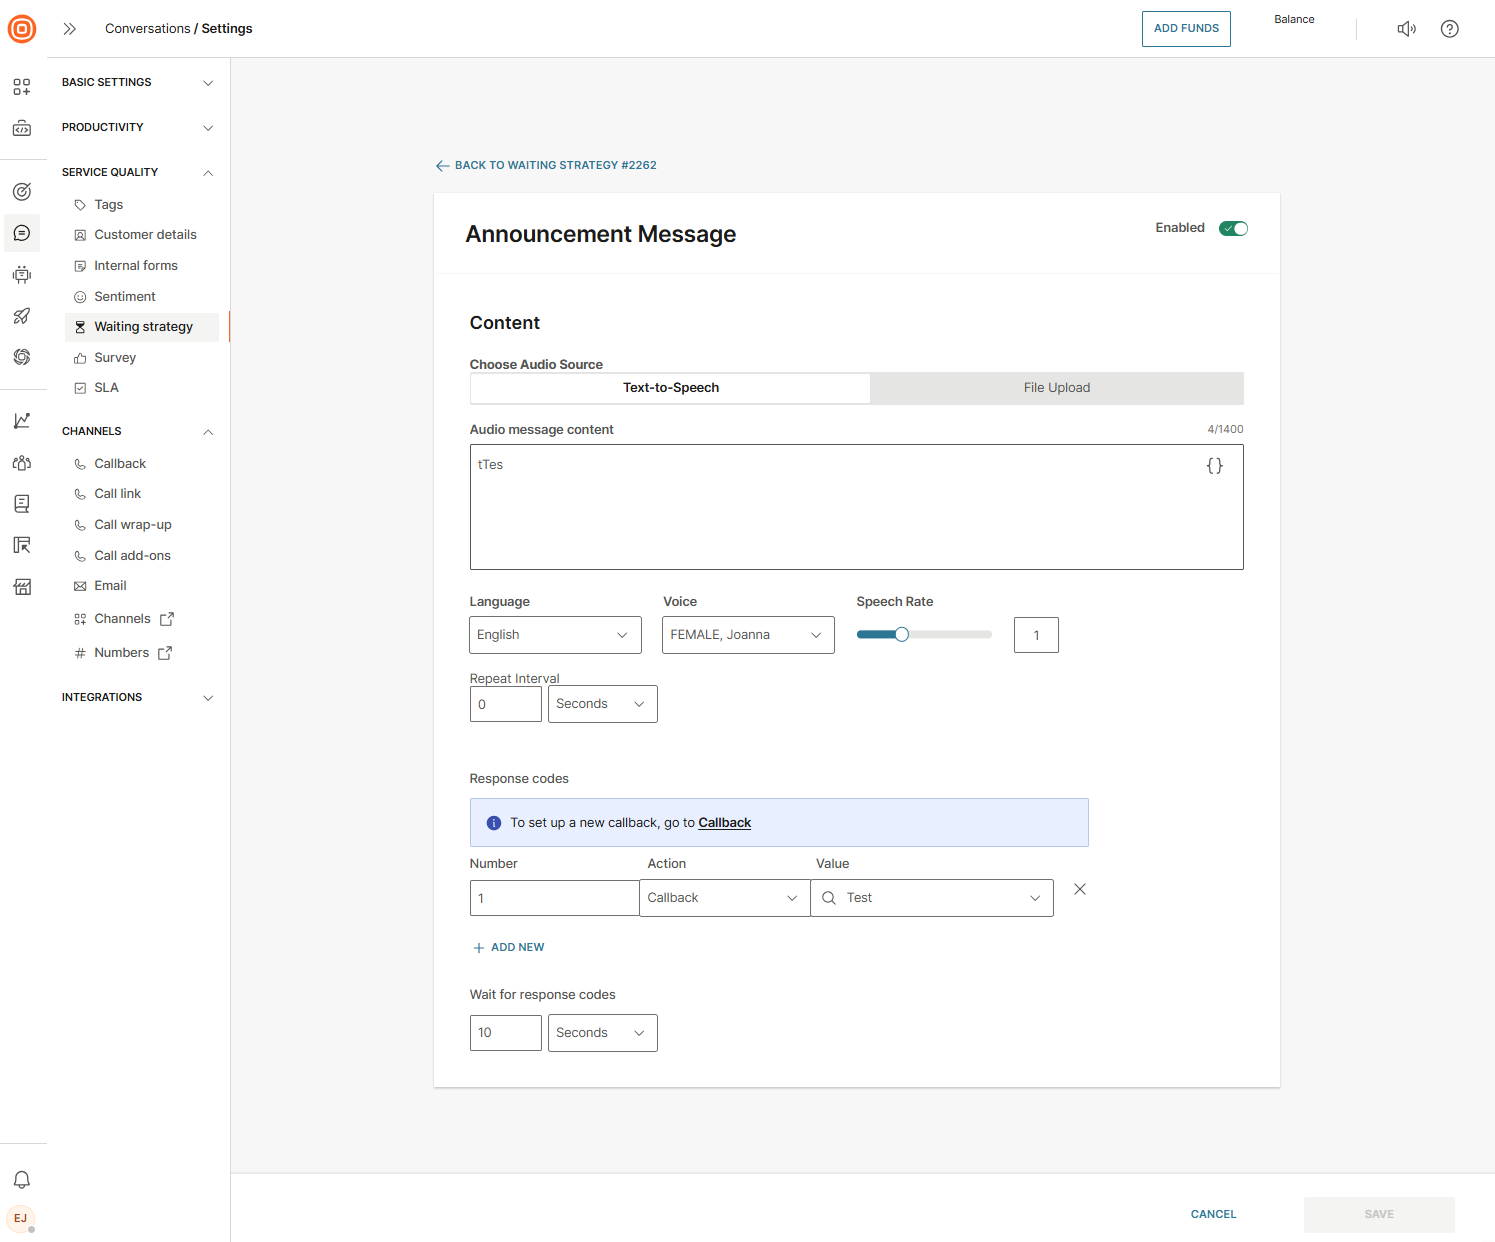Click the Speech Rate slider handle
The image size is (1495, 1242).
[902, 634]
